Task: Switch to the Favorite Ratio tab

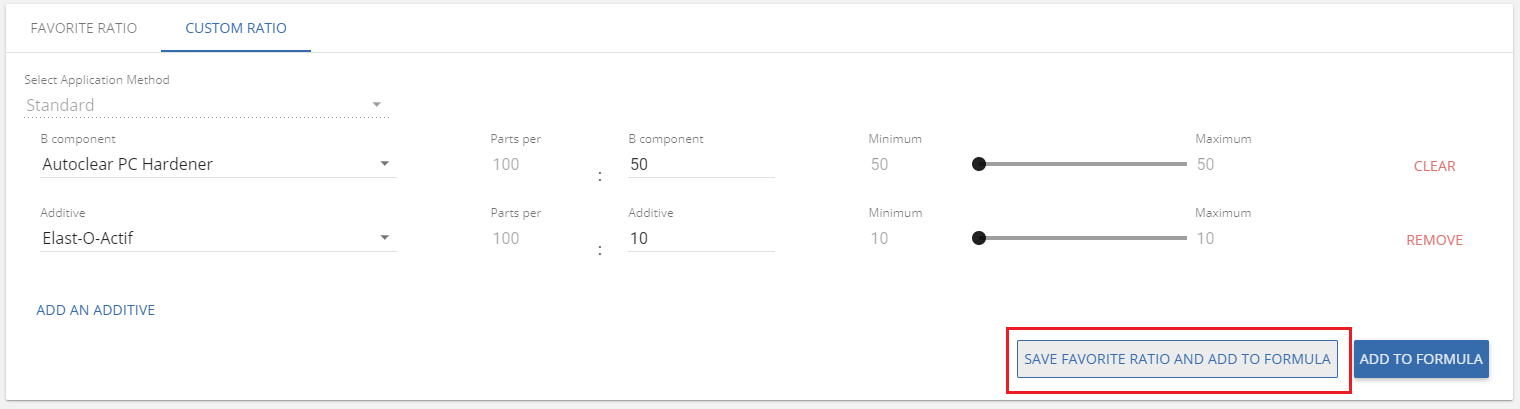Action: click(84, 28)
